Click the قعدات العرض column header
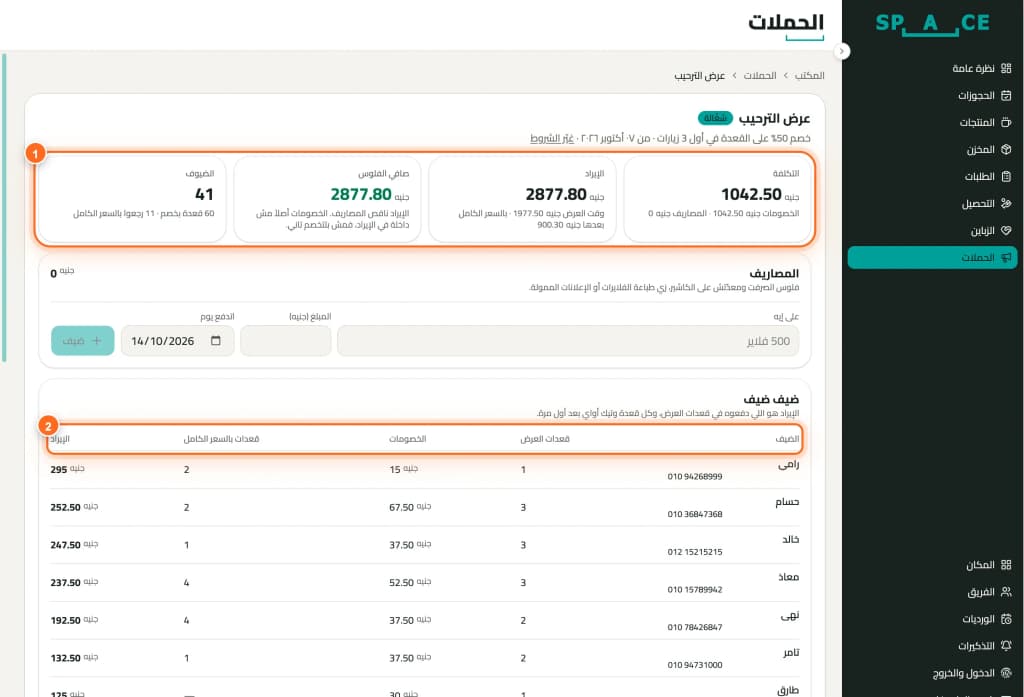1024x697 pixels. click(x=545, y=439)
